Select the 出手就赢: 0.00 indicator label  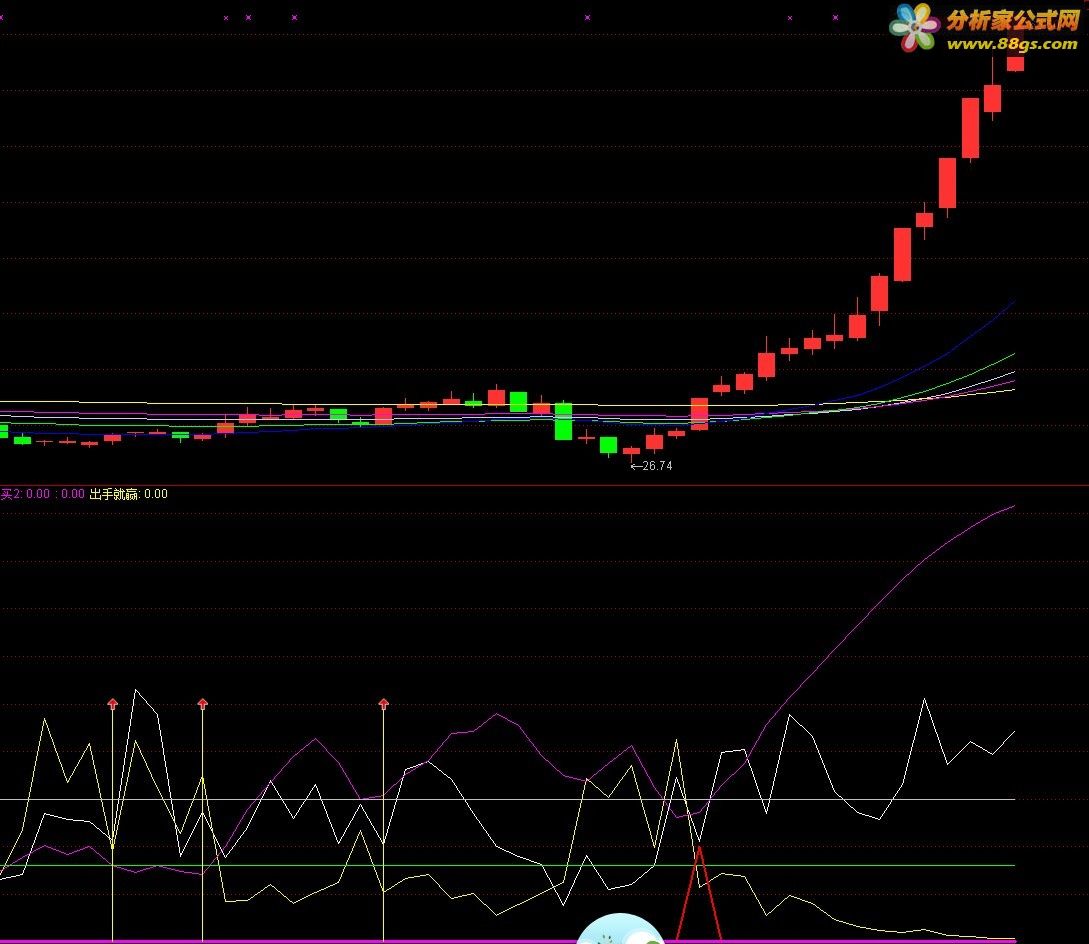click(x=128, y=494)
